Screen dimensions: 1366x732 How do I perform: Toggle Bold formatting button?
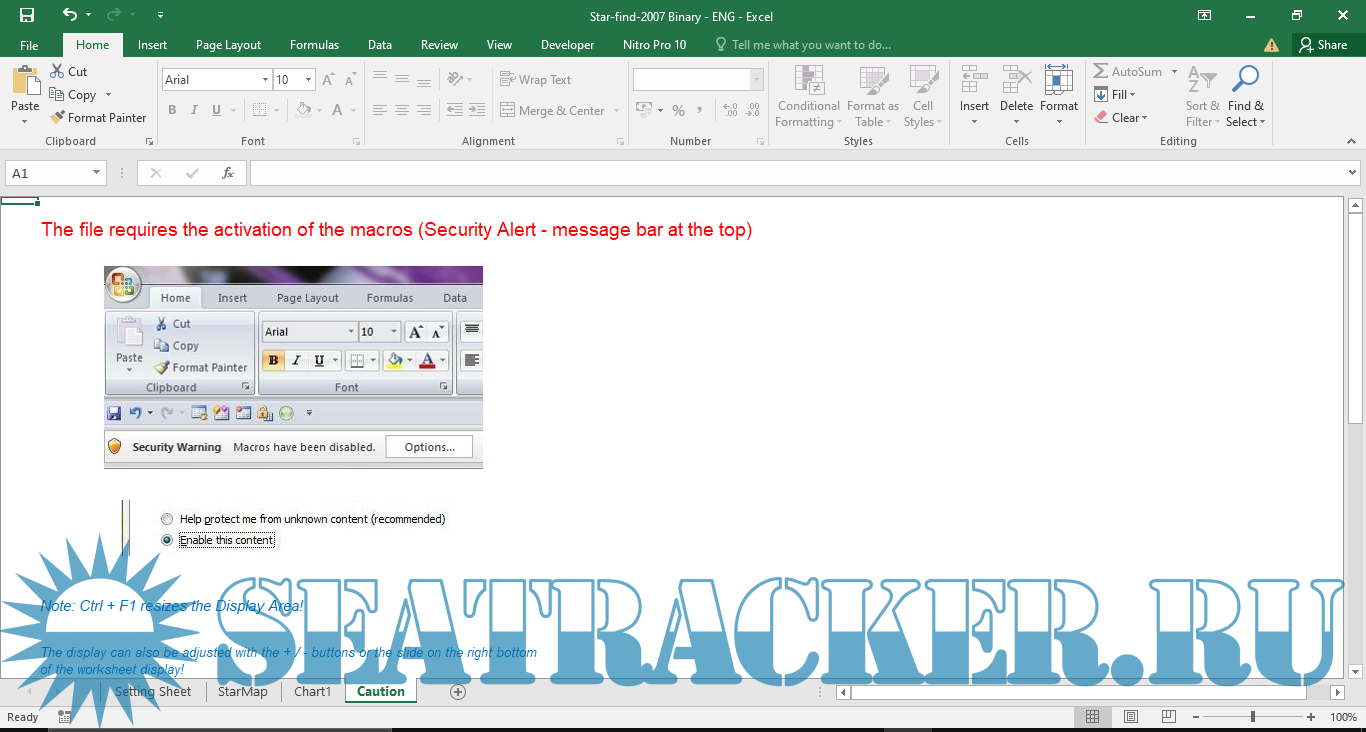[172, 110]
